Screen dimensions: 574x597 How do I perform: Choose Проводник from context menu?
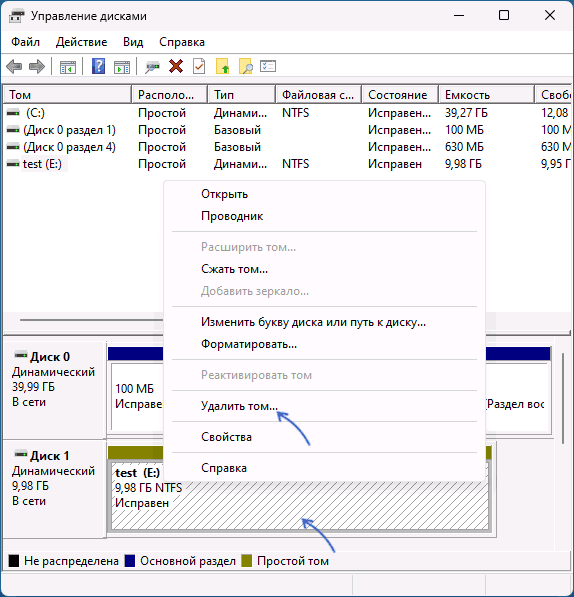point(324,216)
